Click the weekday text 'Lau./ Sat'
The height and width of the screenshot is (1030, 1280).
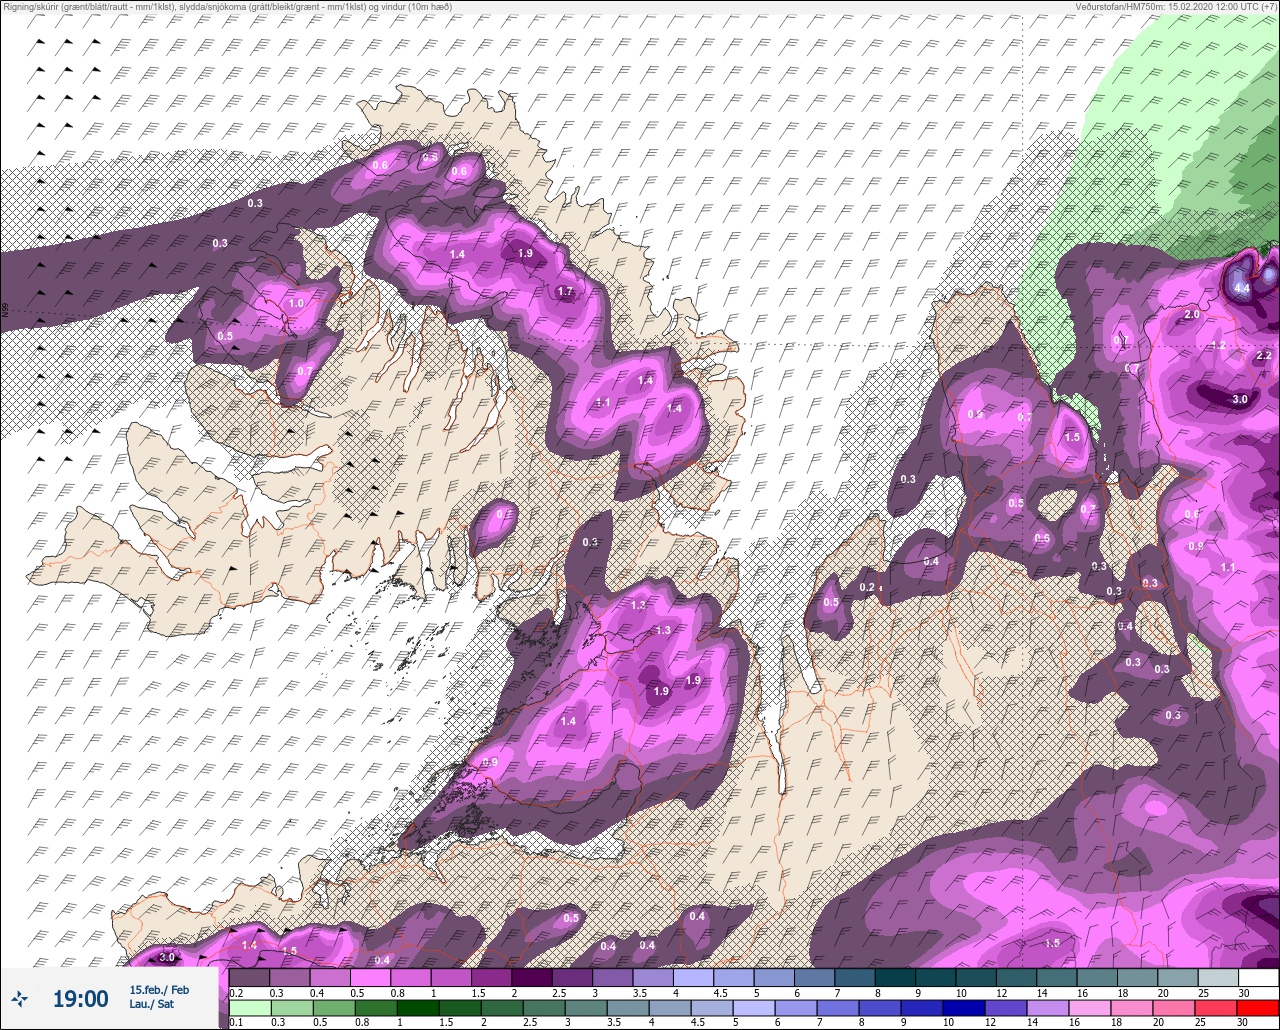pyautogui.click(x=151, y=1003)
